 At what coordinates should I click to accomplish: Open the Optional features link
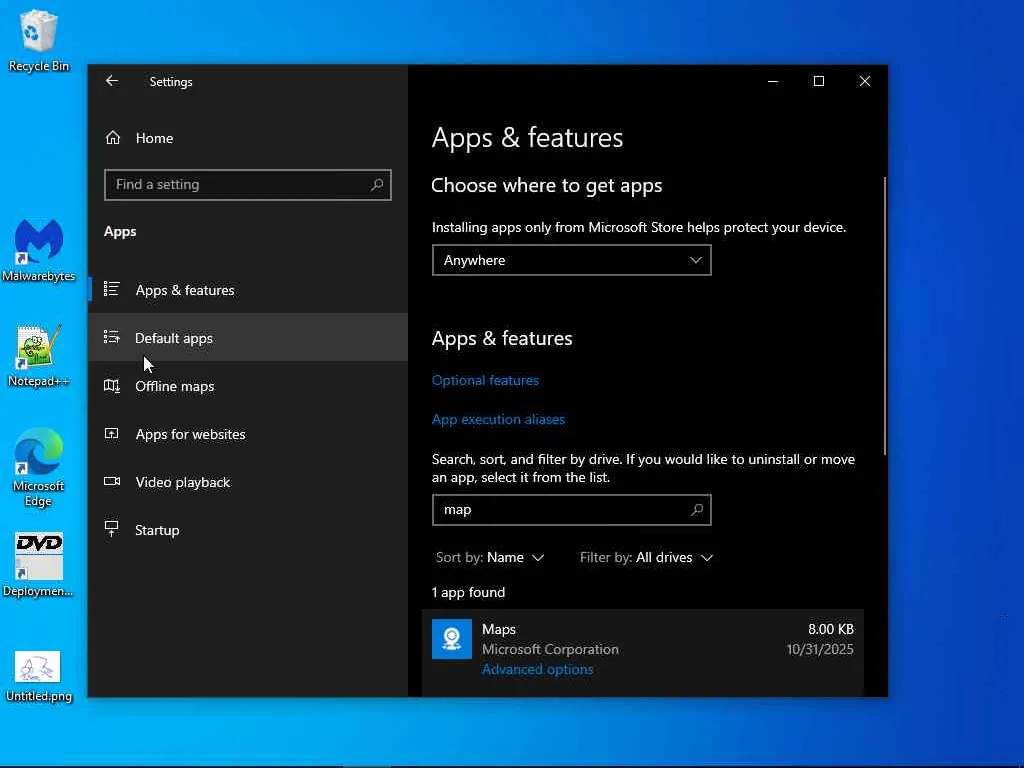coord(485,380)
